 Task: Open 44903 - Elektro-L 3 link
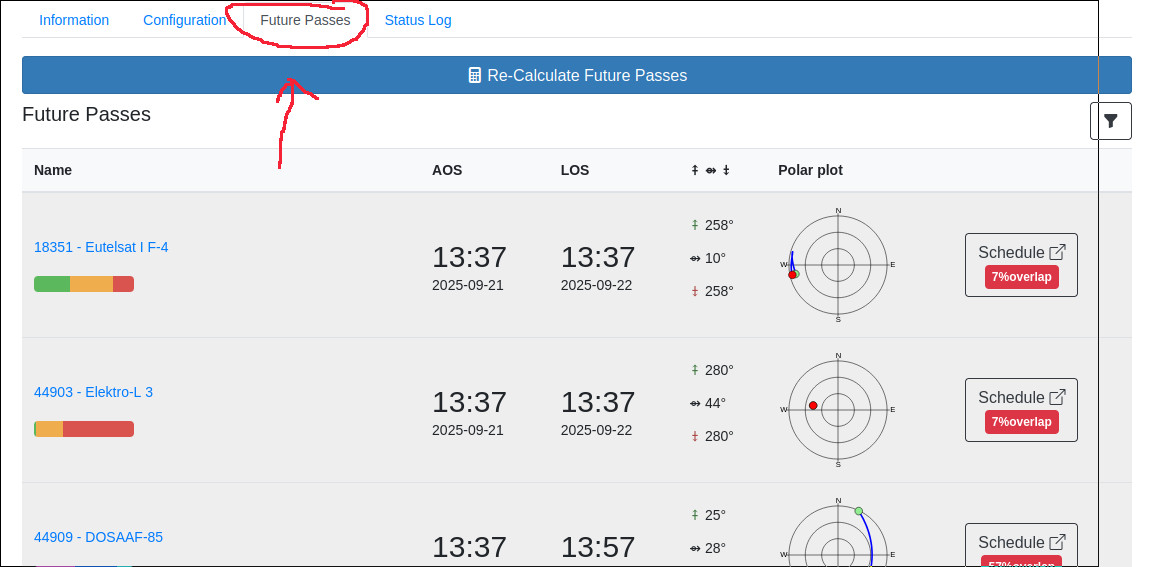[x=93, y=392]
